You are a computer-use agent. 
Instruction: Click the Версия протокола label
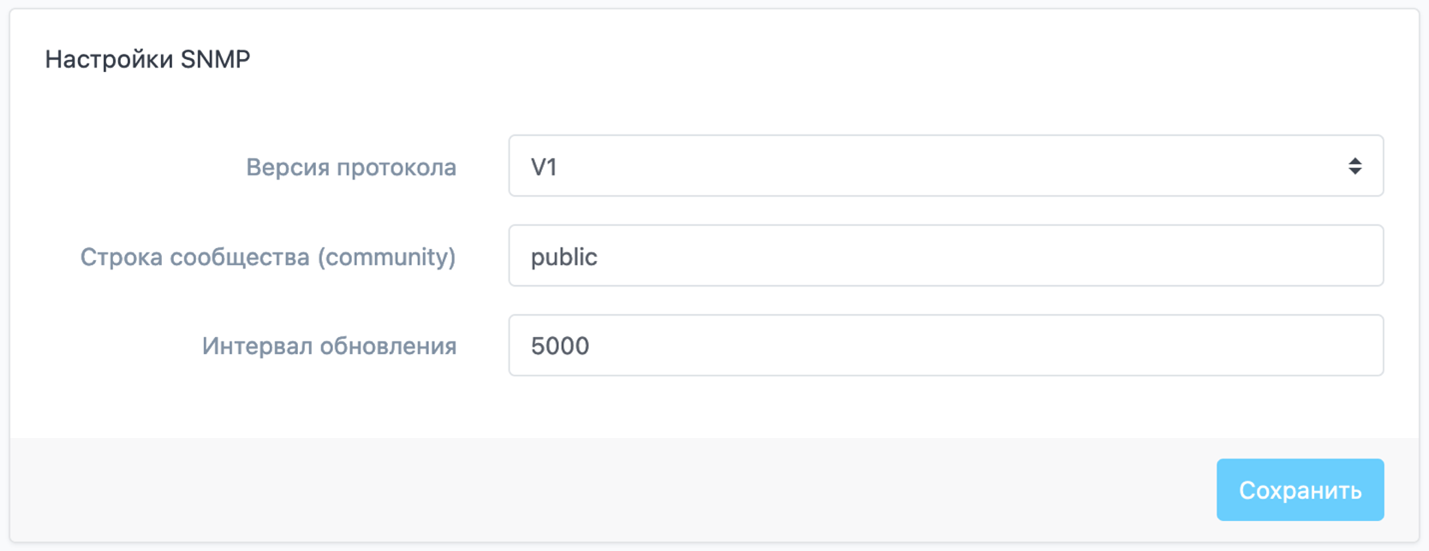tap(351, 167)
